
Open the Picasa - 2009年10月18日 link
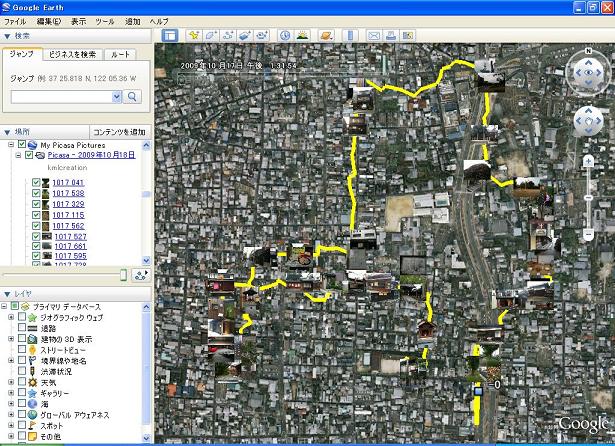click(x=91, y=155)
